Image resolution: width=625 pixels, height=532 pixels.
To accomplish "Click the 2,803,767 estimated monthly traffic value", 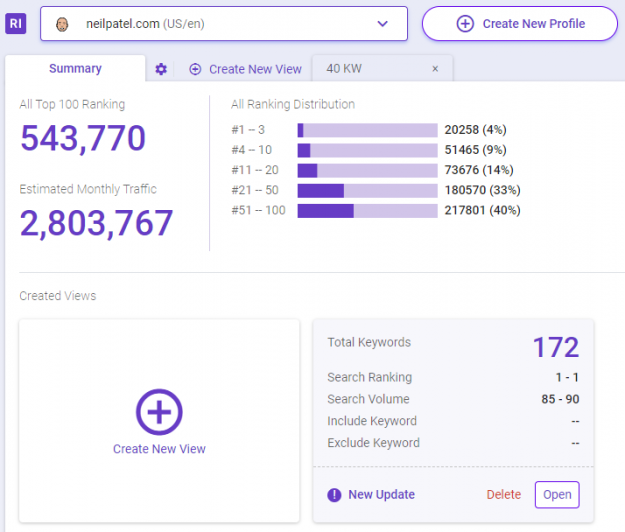I will (x=96, y=223).
